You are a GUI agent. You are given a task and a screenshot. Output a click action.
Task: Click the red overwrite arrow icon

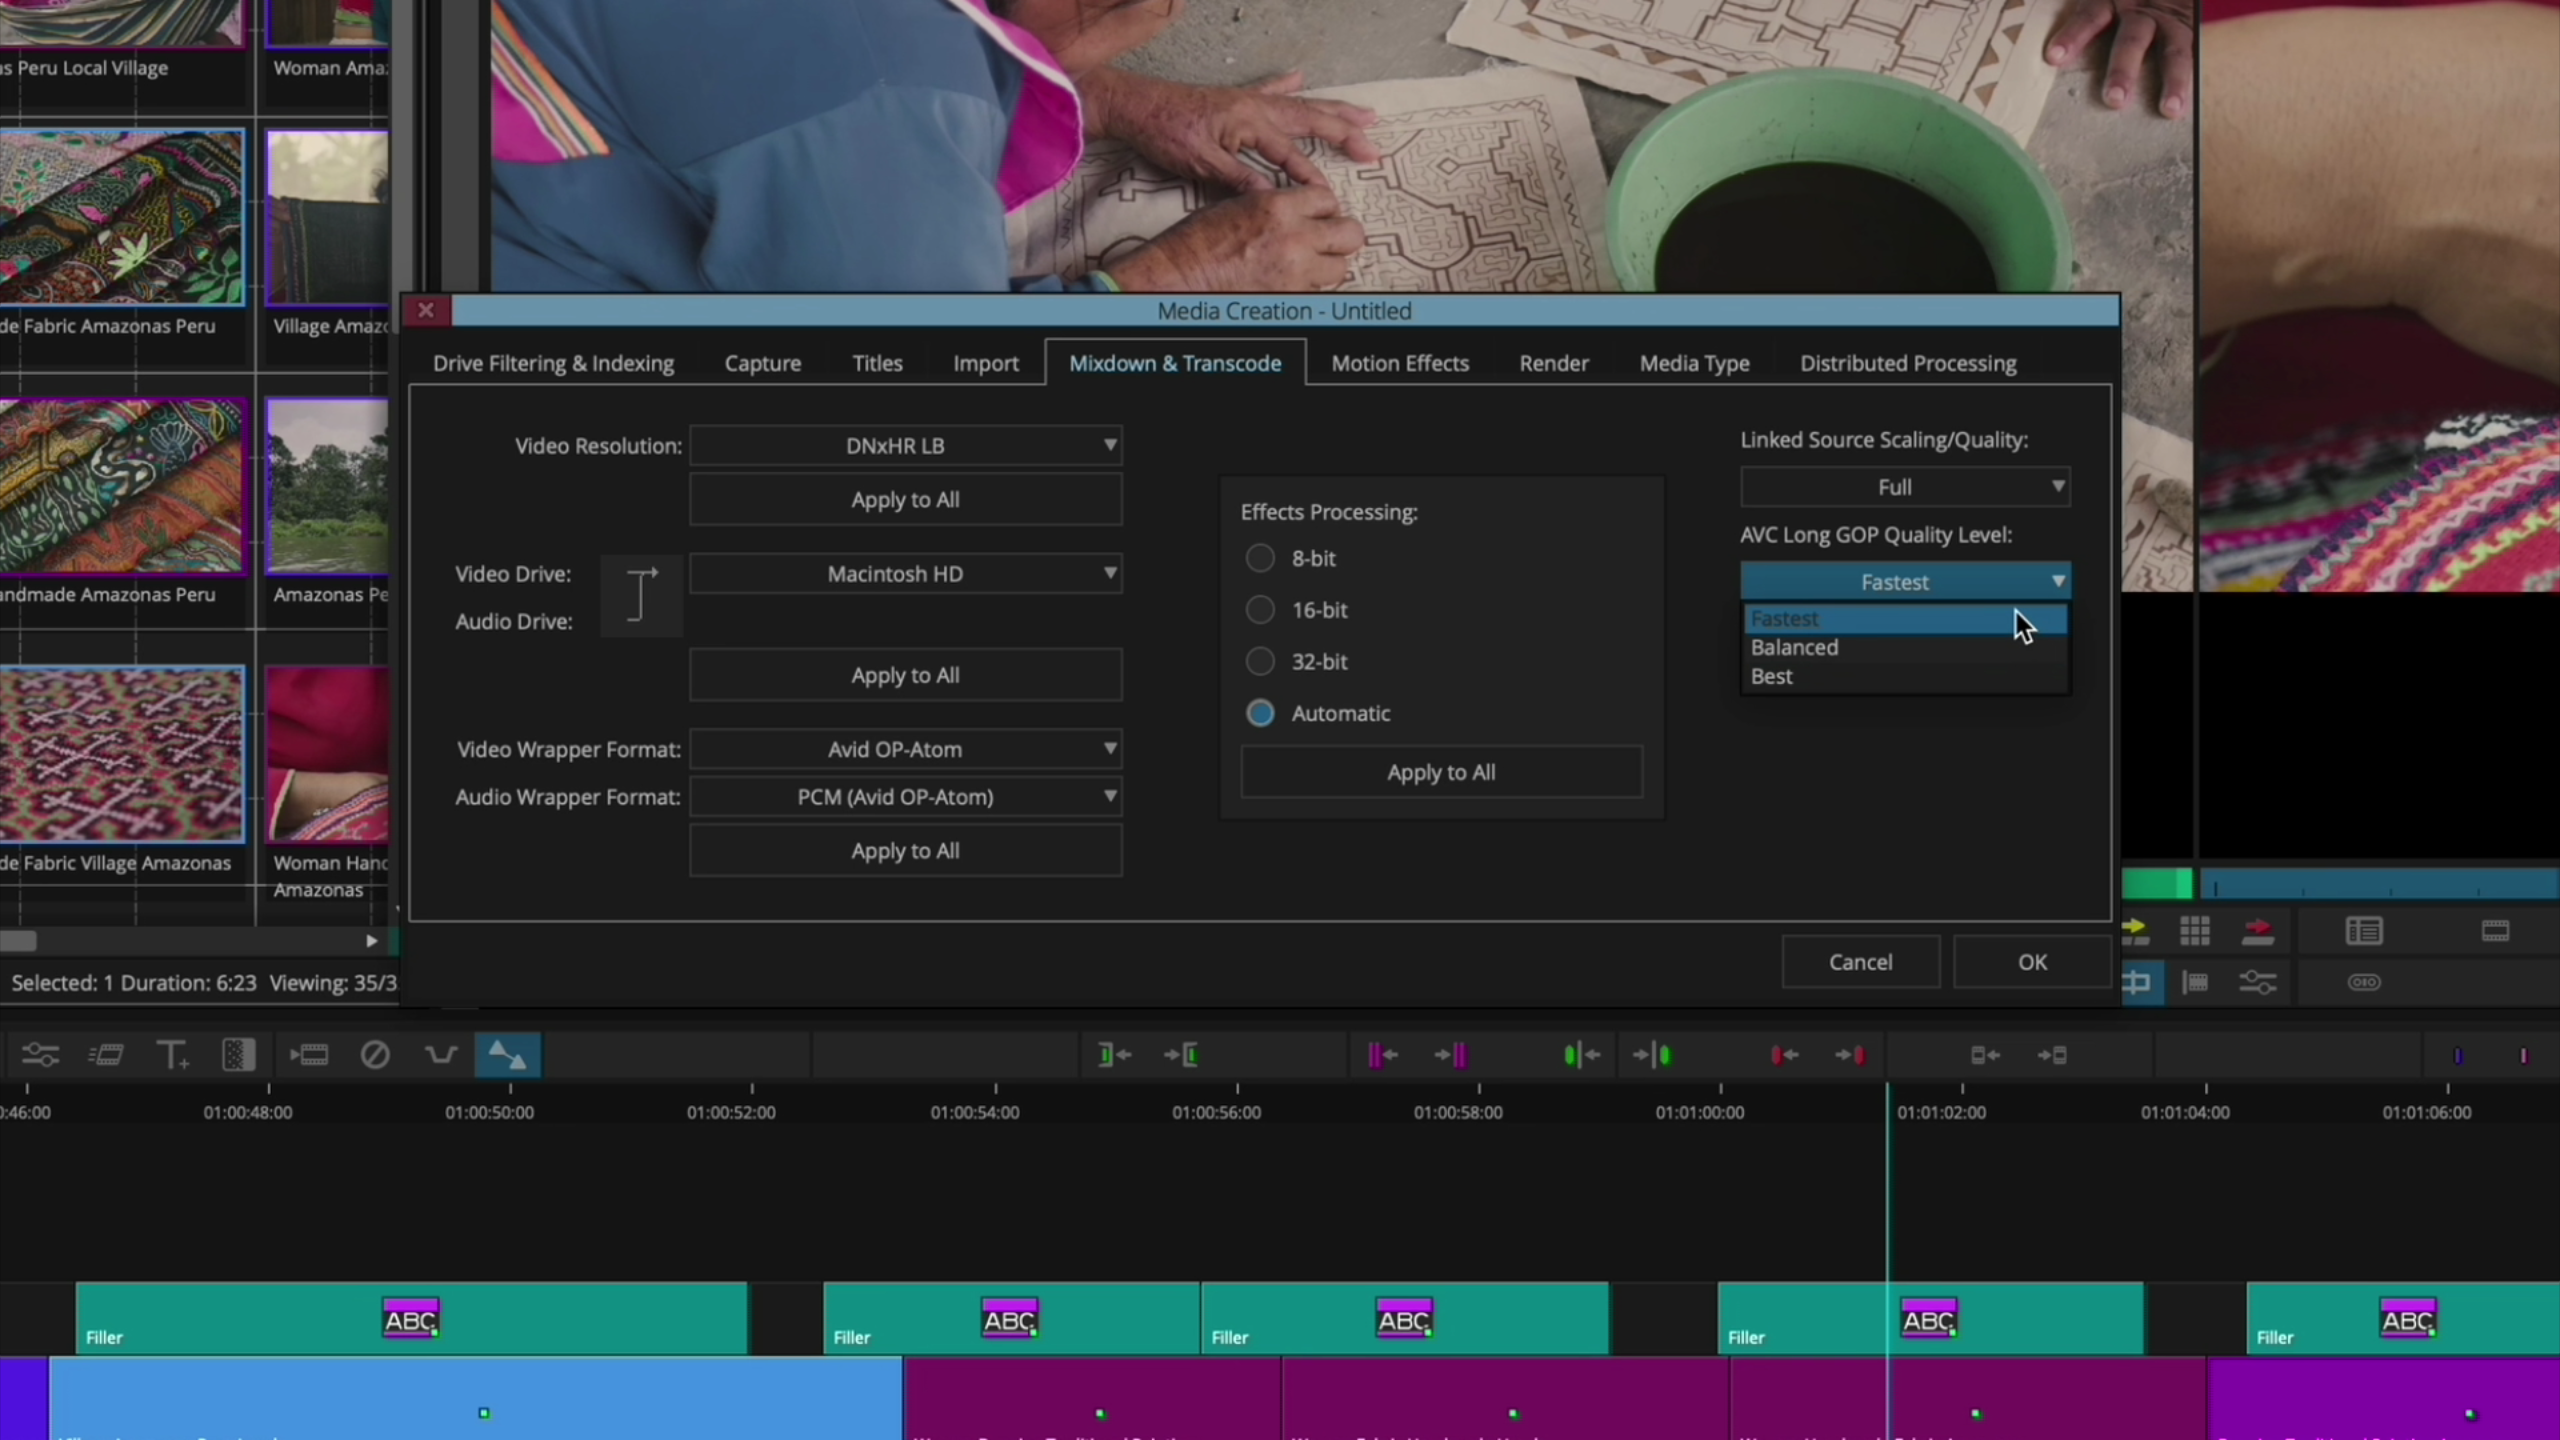(2257, 931)
